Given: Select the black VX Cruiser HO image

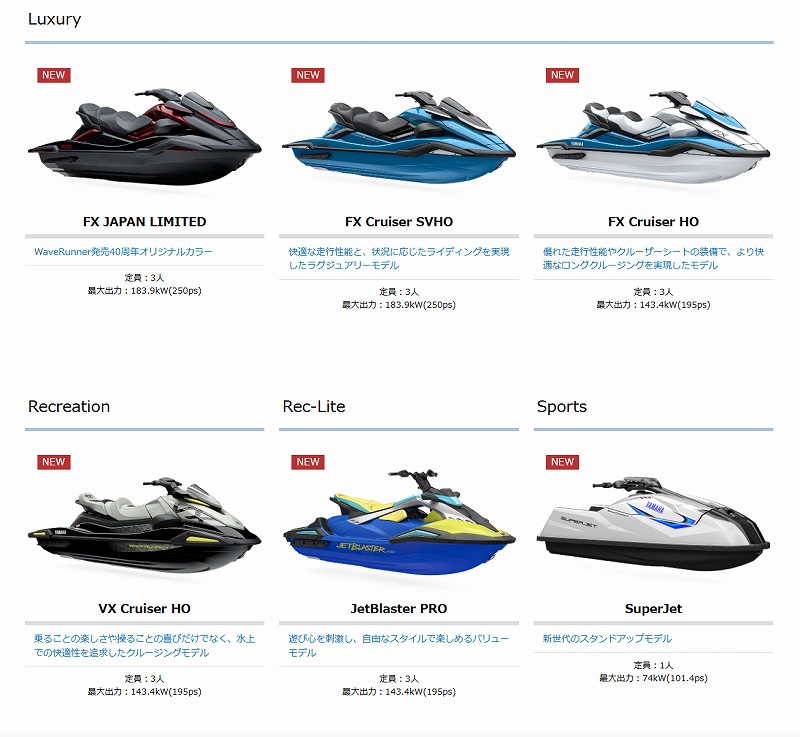Looking at the screenshot, I should pyautogui.click(x=144, y=525).
